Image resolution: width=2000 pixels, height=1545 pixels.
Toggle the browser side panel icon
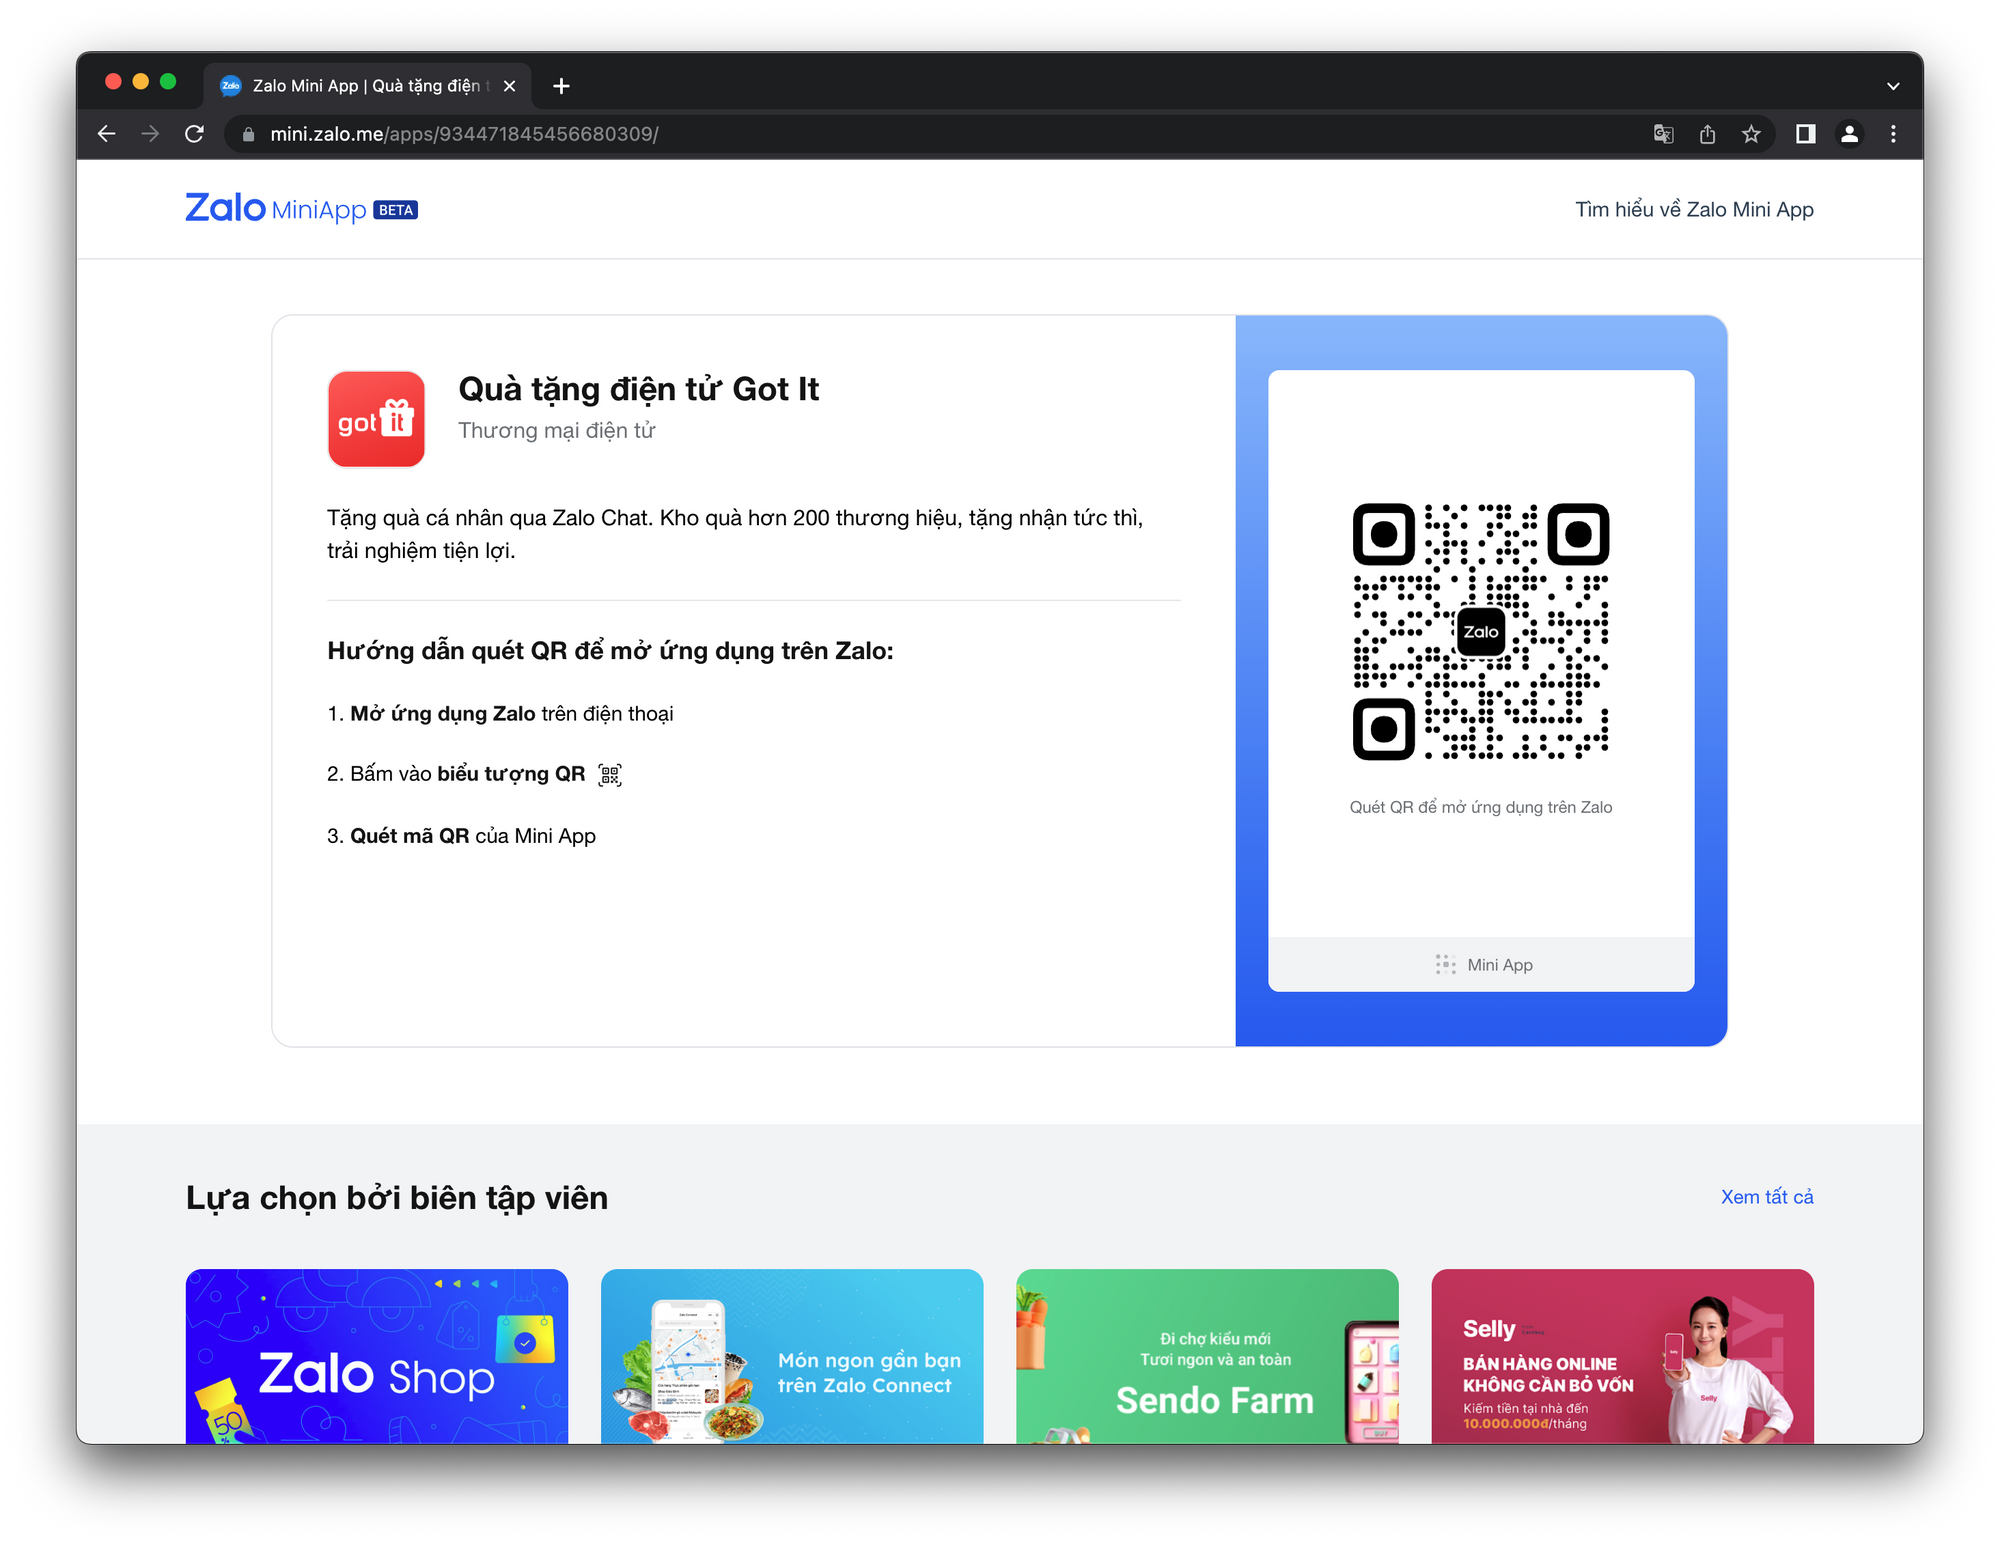(1805, 134)
